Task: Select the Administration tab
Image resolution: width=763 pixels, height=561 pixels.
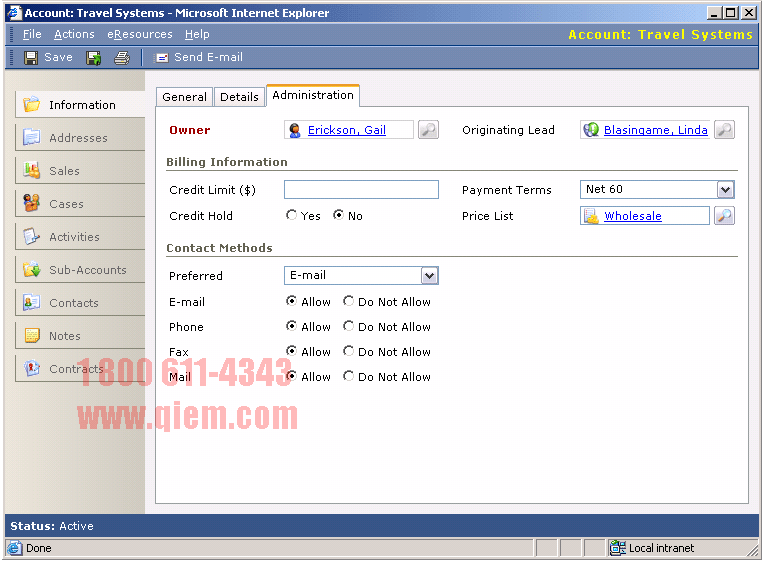Action: pos(313,95)
